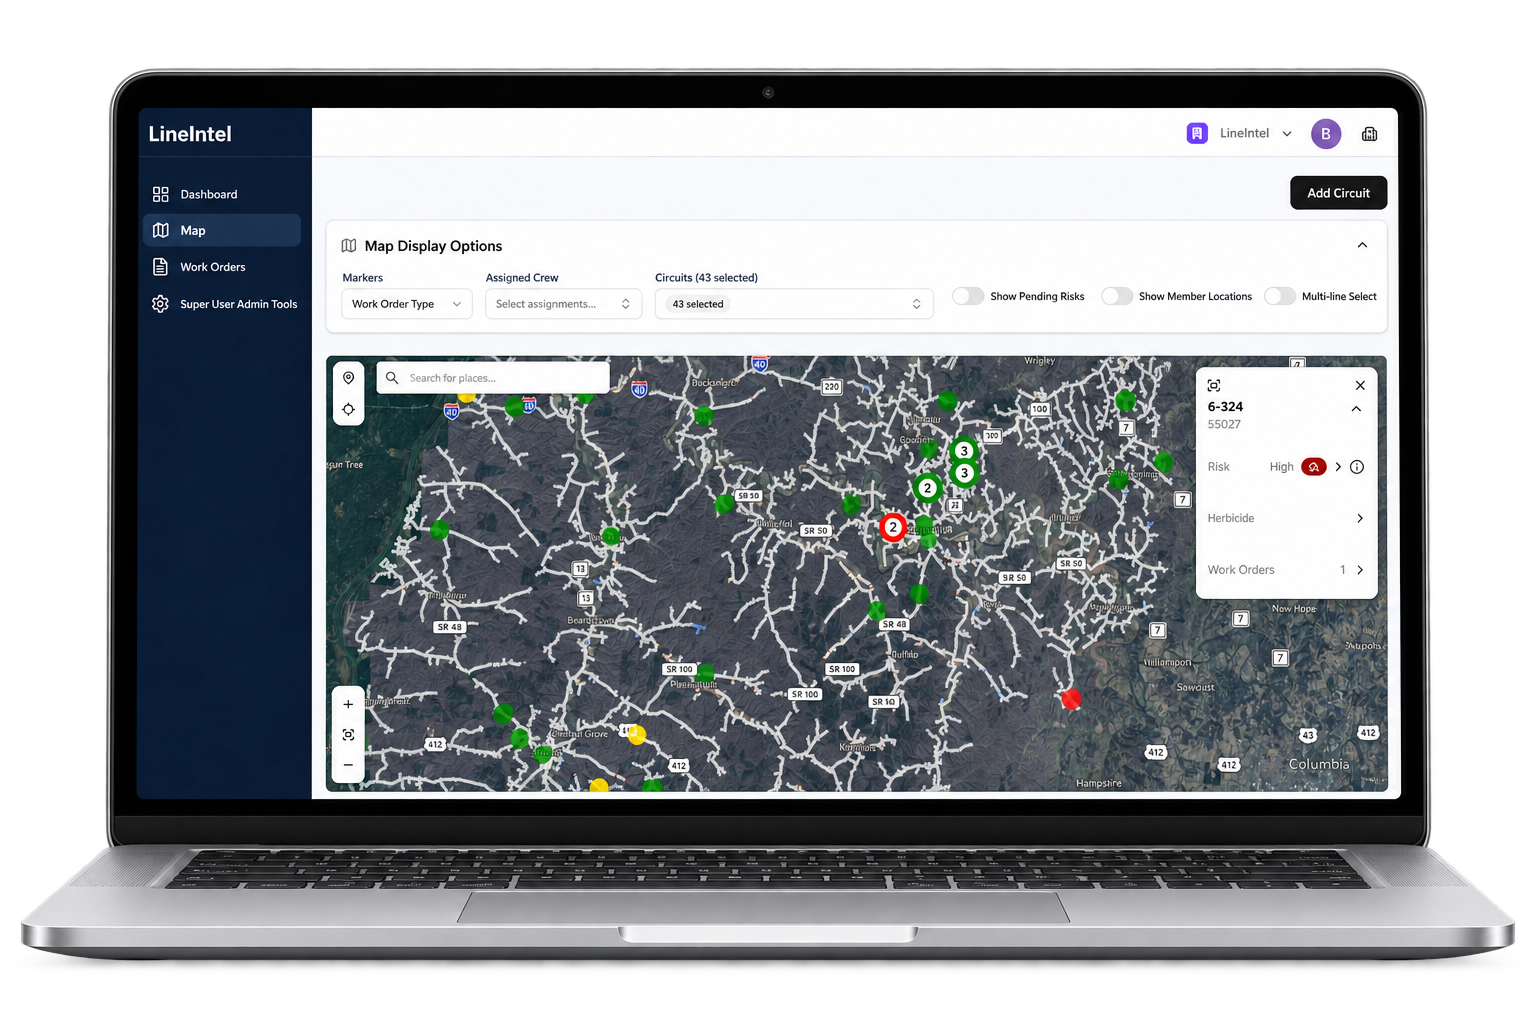Click the map pin location button

pyautogui.click(x=348, y=378)
